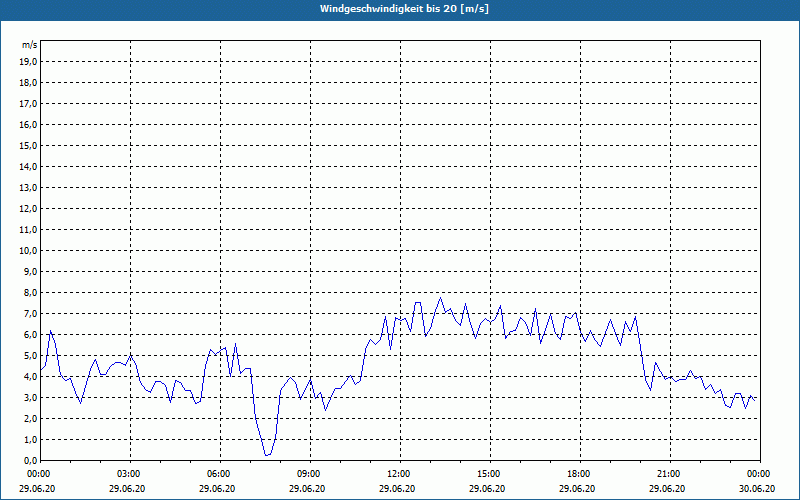Click on the 12,0 axis label

coord(28,208)
